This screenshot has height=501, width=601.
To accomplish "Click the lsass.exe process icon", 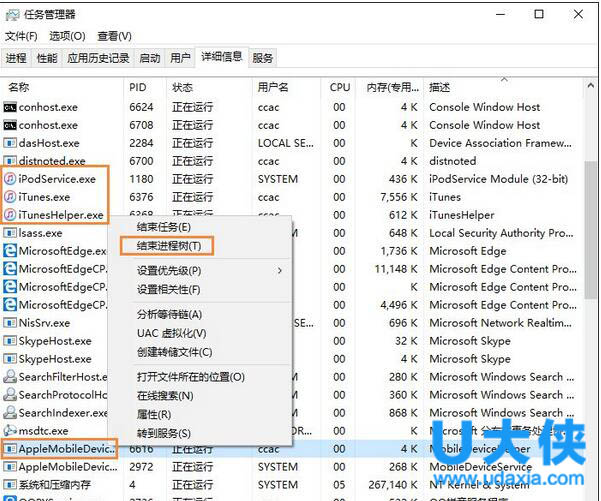I will (x=10, y=233).
